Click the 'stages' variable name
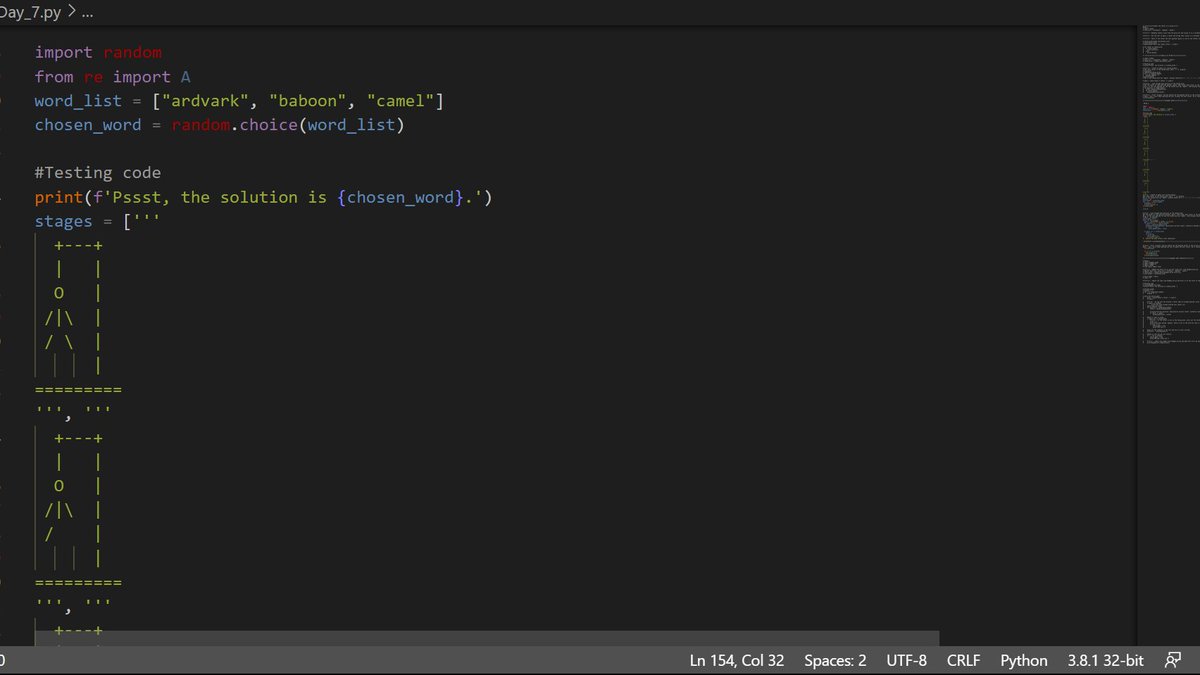The image size is (1200, 675). (64, 221)
